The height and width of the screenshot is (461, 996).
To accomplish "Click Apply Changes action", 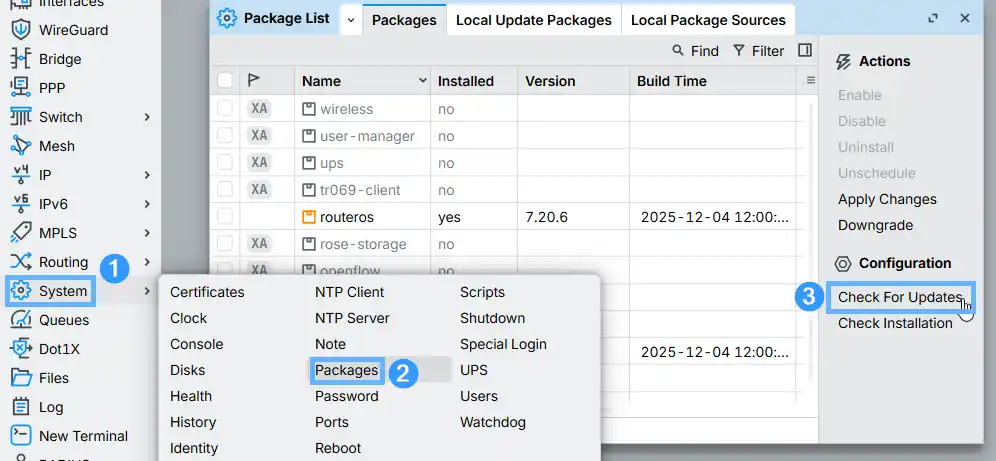I will (887, 199).
